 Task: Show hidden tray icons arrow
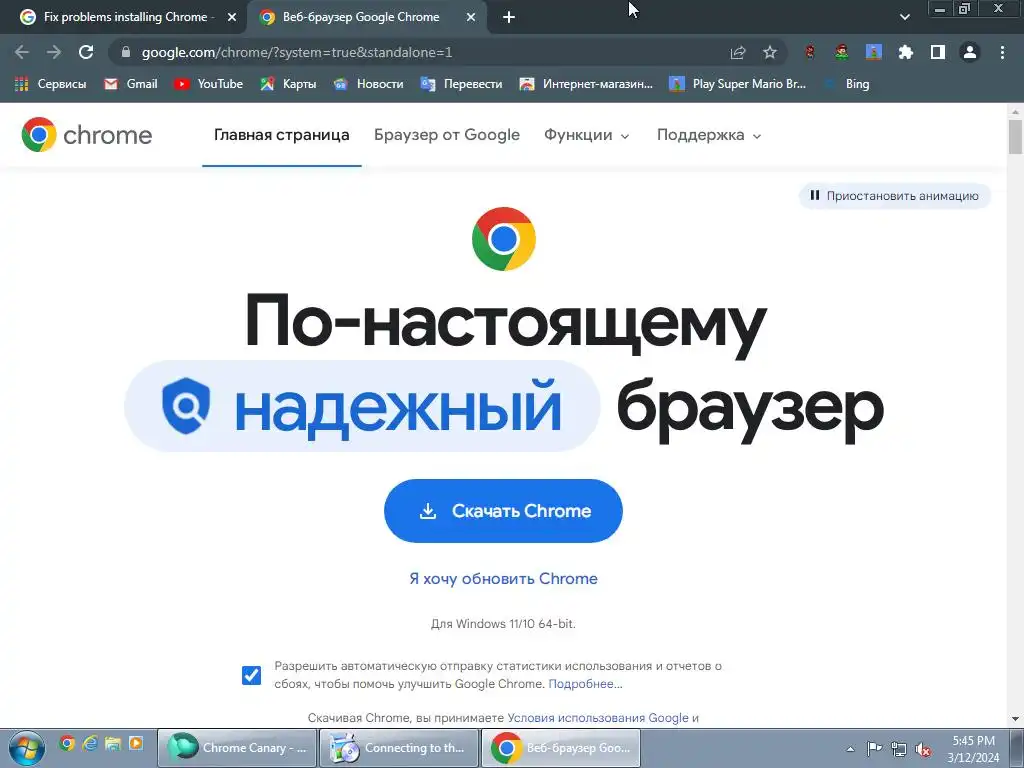(850, 749)
